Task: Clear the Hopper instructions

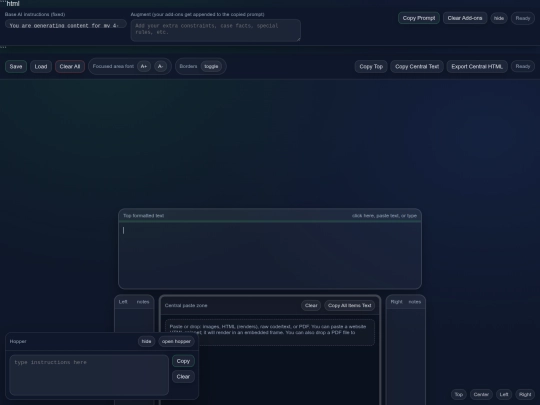Action: click(x=183, y=376)
